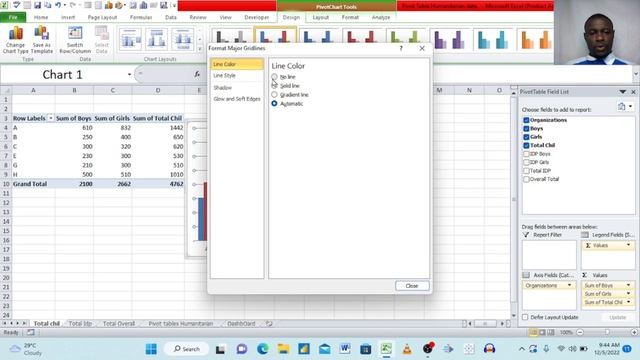
Task: Click the taskbar Search box
Action: point(186,349)
